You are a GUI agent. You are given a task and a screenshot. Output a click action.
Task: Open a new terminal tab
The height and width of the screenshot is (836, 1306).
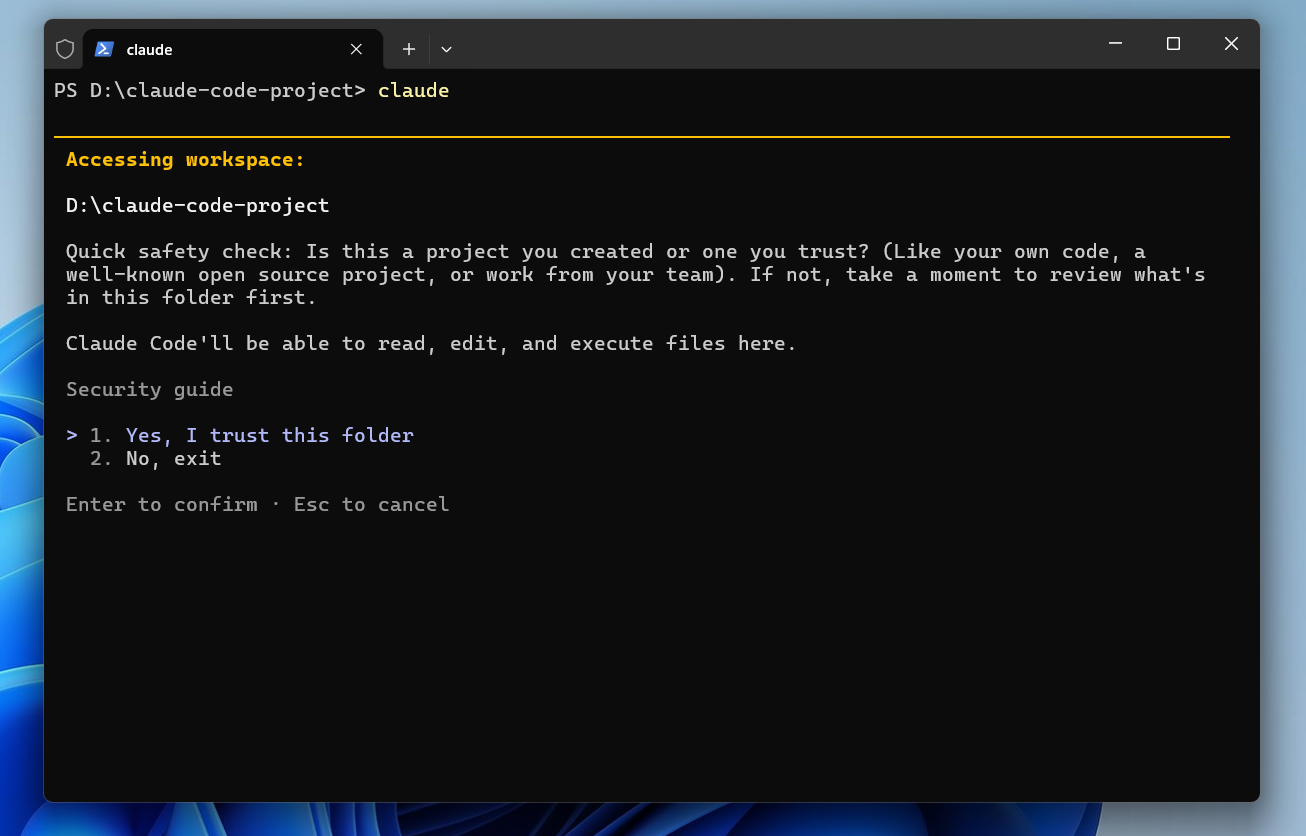[x=408, y=49]
